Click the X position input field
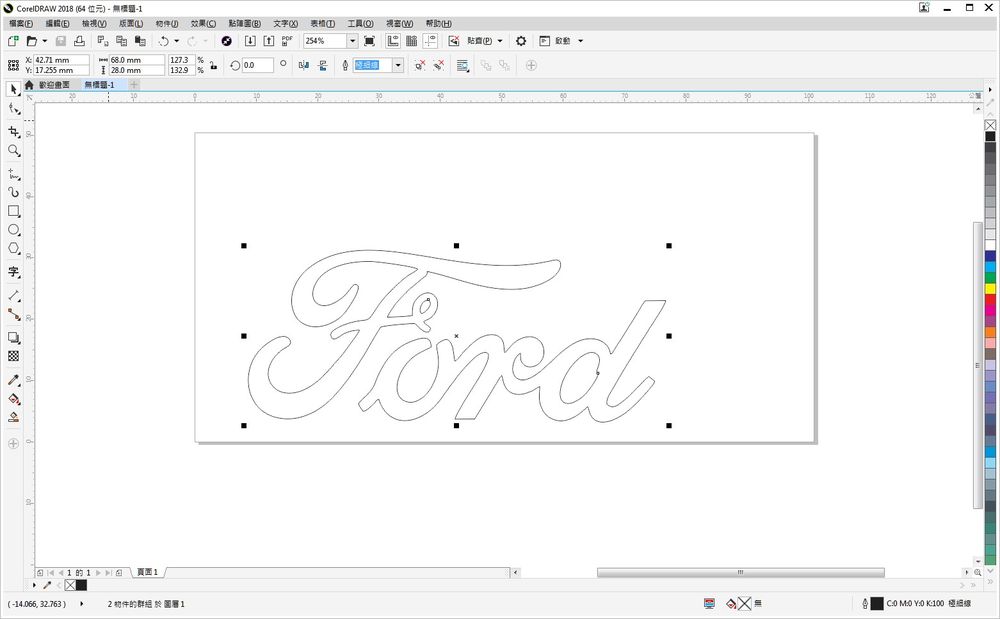Image resolution: width=1000 pixels, height=619 pixels. (61, 60)
